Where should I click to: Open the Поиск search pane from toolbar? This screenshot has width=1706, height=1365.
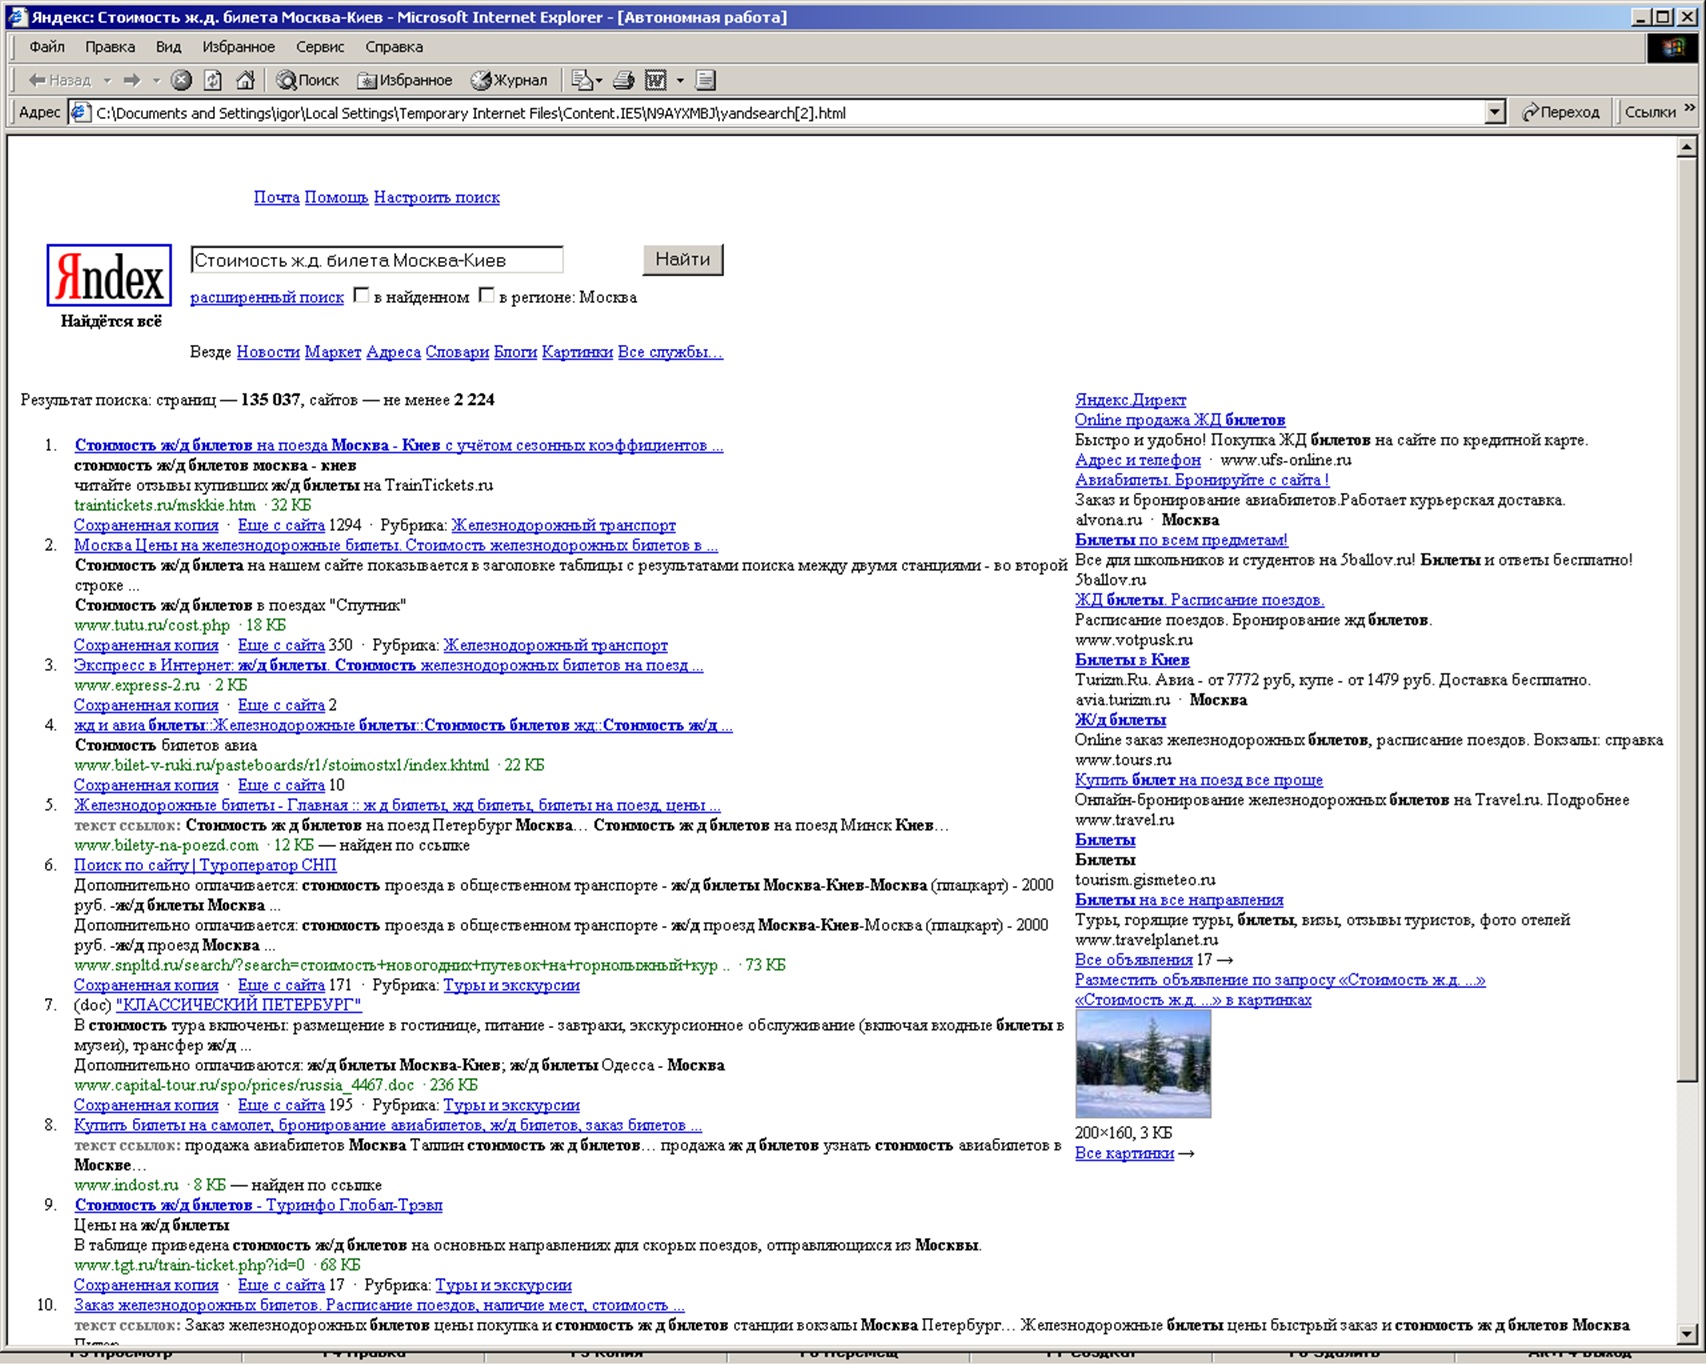click(308, 80)
